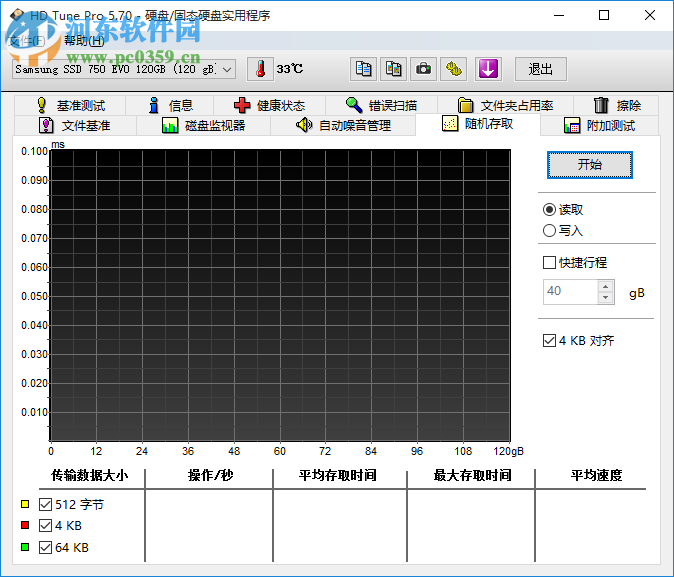Image resolution: width=674 pixels, height=577 pixels.
Task: Click the 退出 exit button
Action: click(541, 69)
